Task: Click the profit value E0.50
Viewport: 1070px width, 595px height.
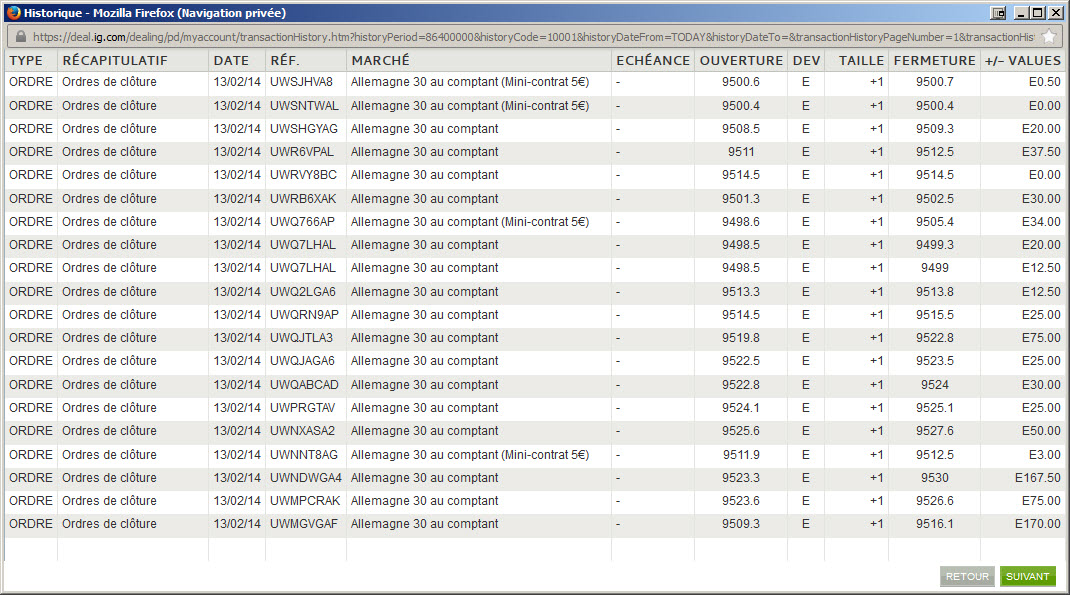Action: tap(1044, 82)
